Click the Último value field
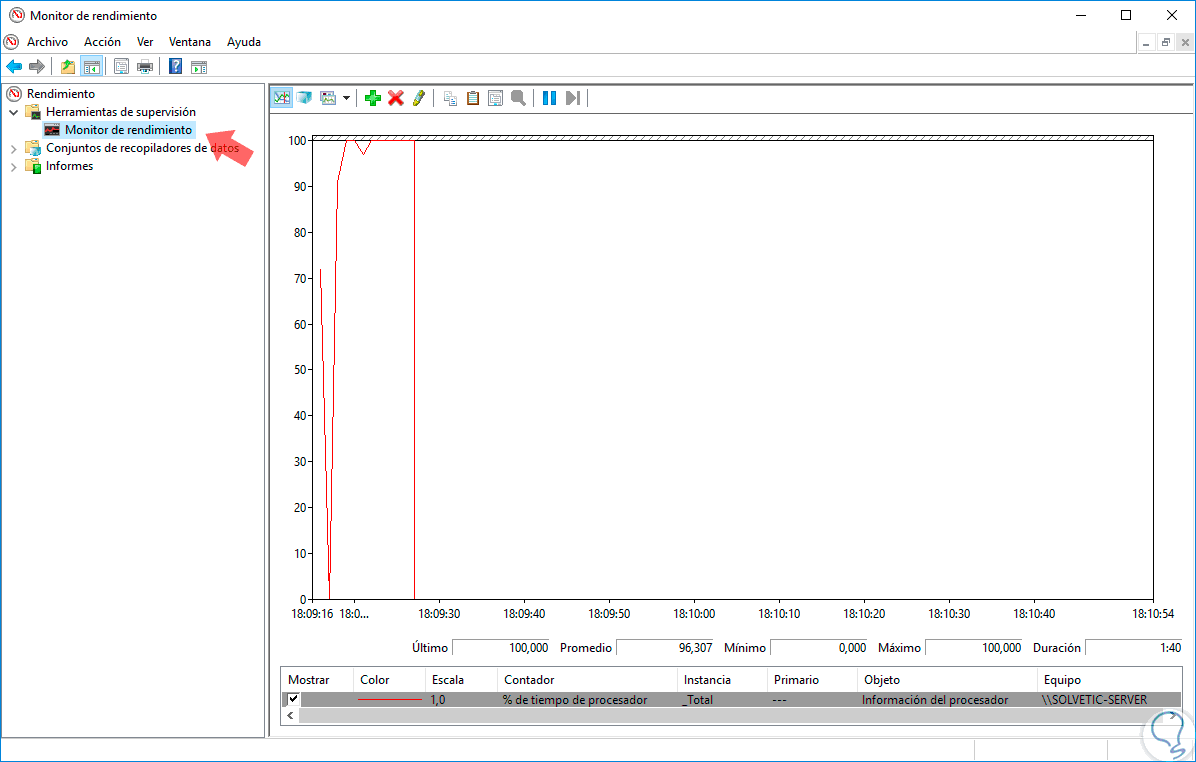Screen dimensions: 1196x762 point(501,648)
